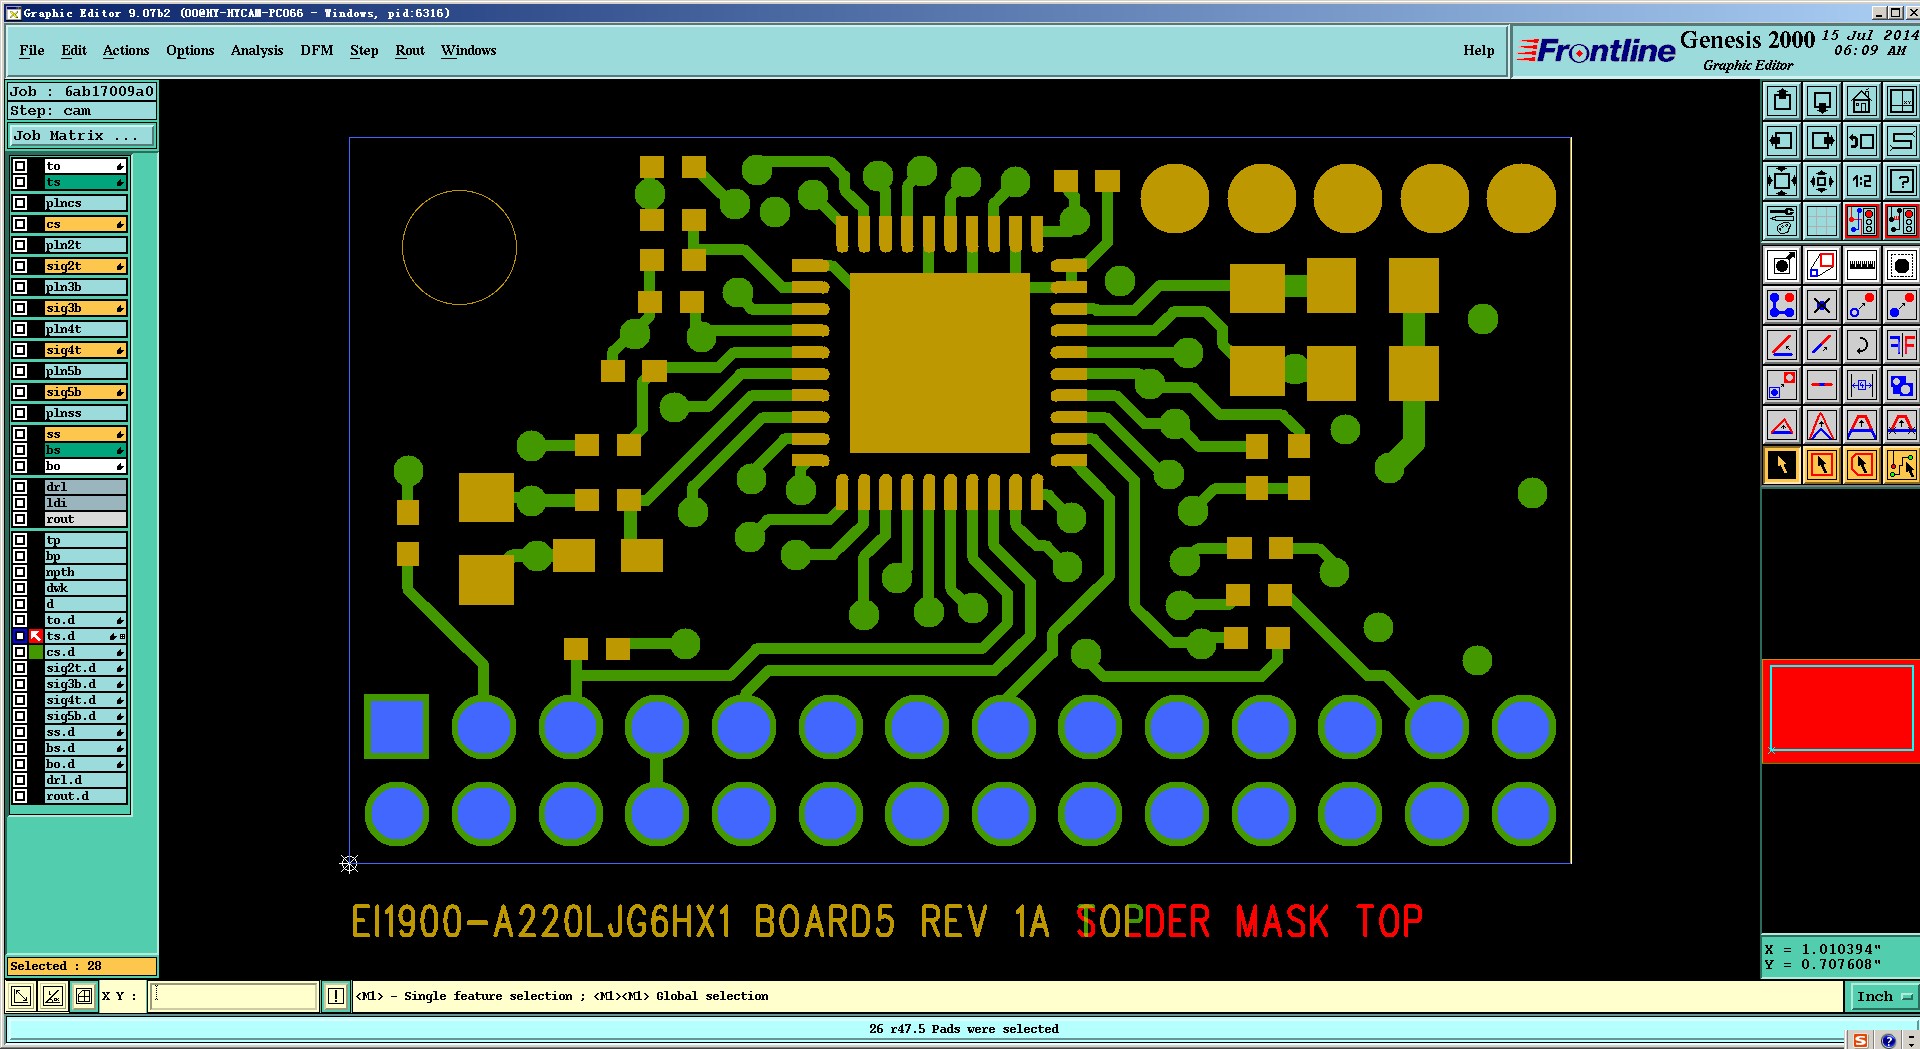The image size is (1920, 1049).
Task: Open the Inch units dropdown
Action: 1883,996
